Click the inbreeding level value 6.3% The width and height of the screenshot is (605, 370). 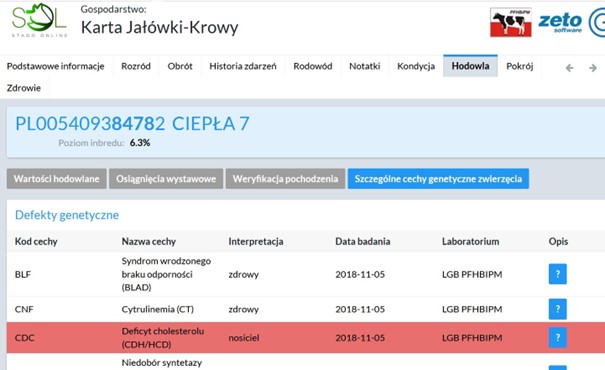coord(140,143)
